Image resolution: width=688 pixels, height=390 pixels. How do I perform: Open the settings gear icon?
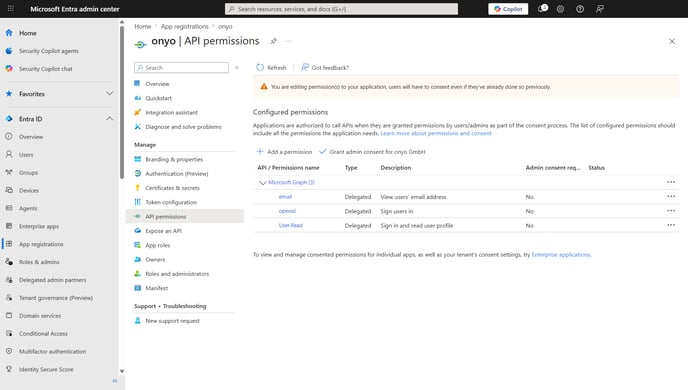tap(560, 9)
